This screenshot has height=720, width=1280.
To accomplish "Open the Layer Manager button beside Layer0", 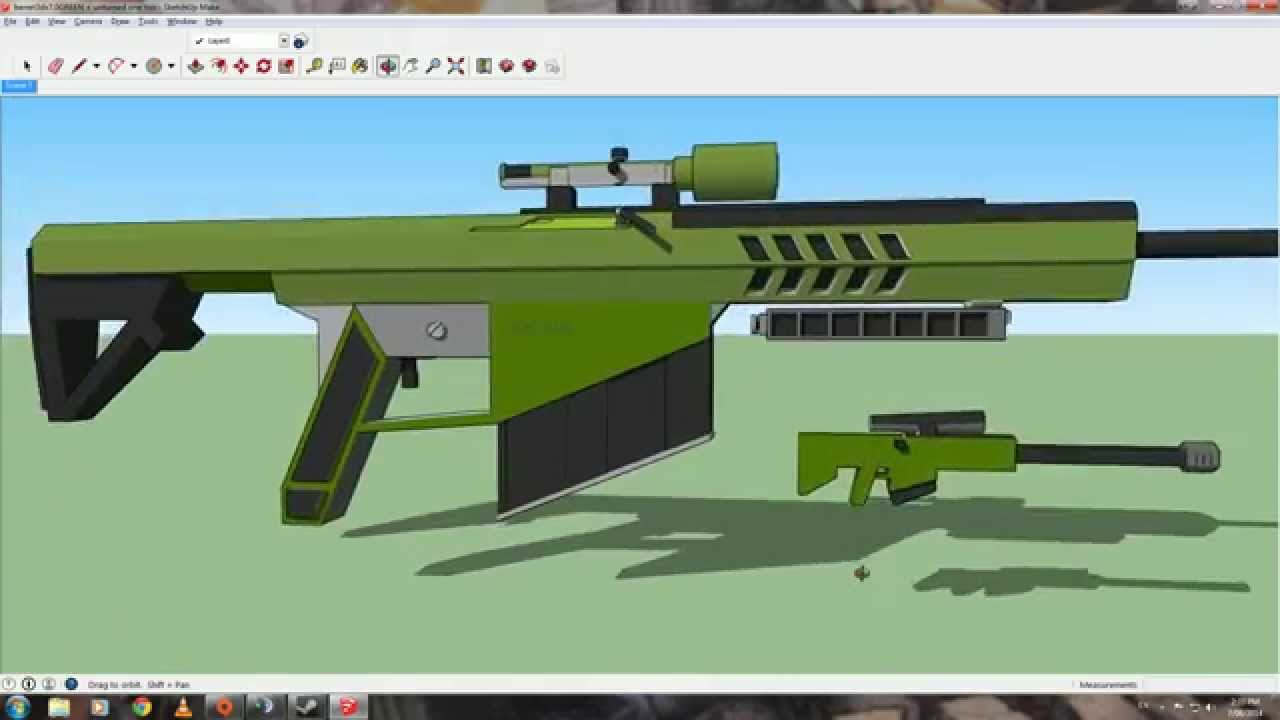I will 300,41.
